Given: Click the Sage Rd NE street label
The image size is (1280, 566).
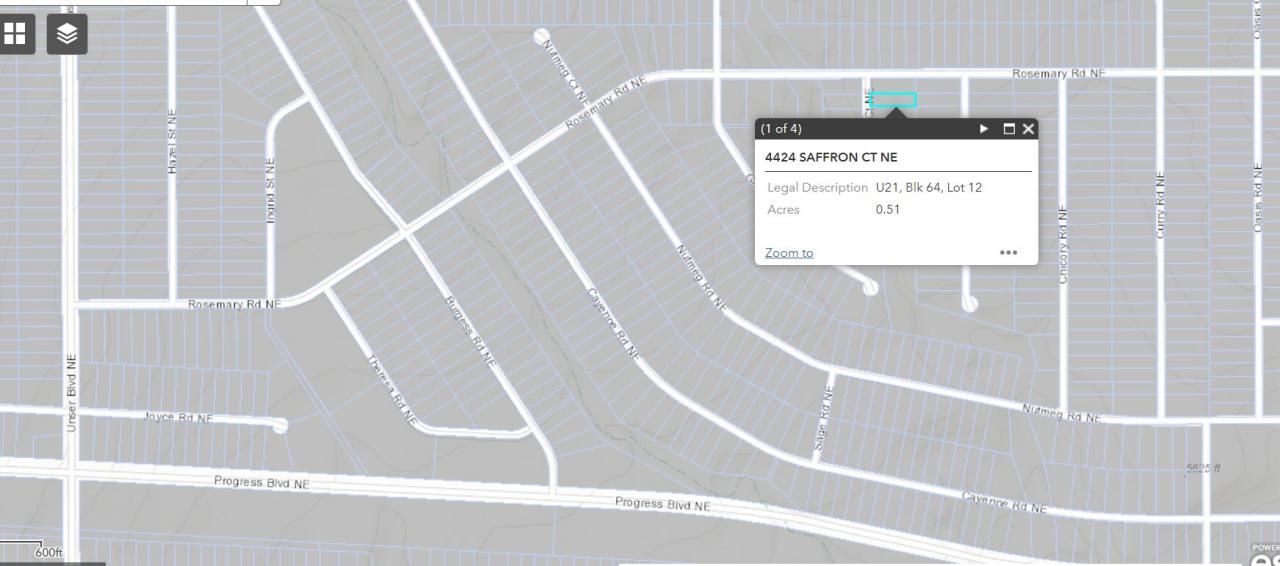Looking at the screenshot, I should coord(823,420).
